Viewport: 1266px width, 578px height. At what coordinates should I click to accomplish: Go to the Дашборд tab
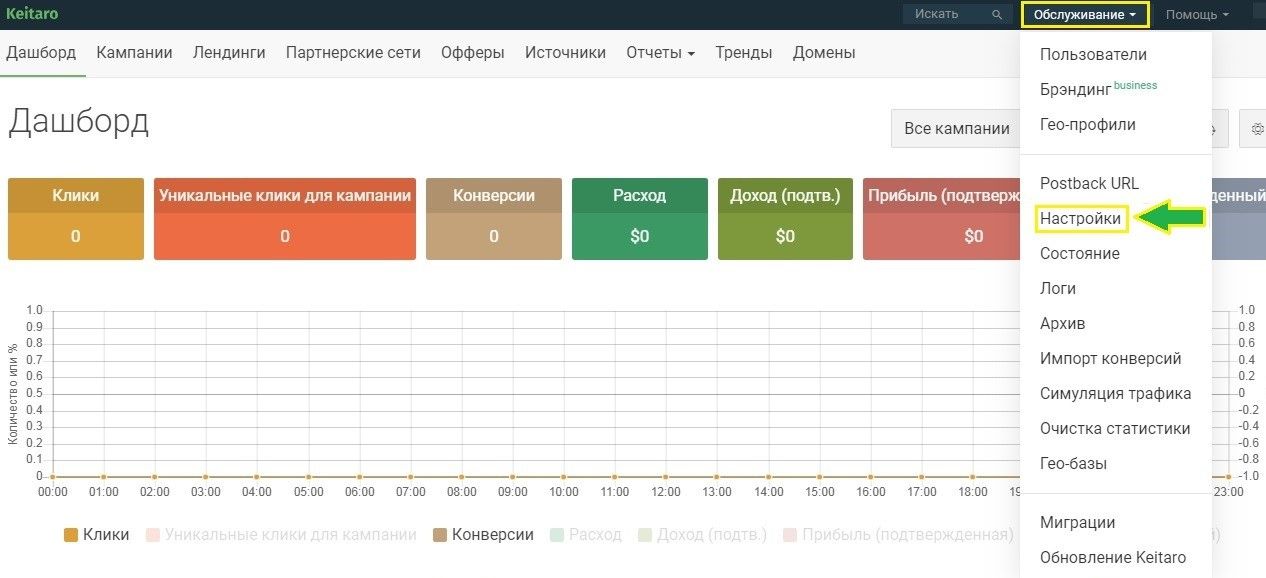click(41, 53)
